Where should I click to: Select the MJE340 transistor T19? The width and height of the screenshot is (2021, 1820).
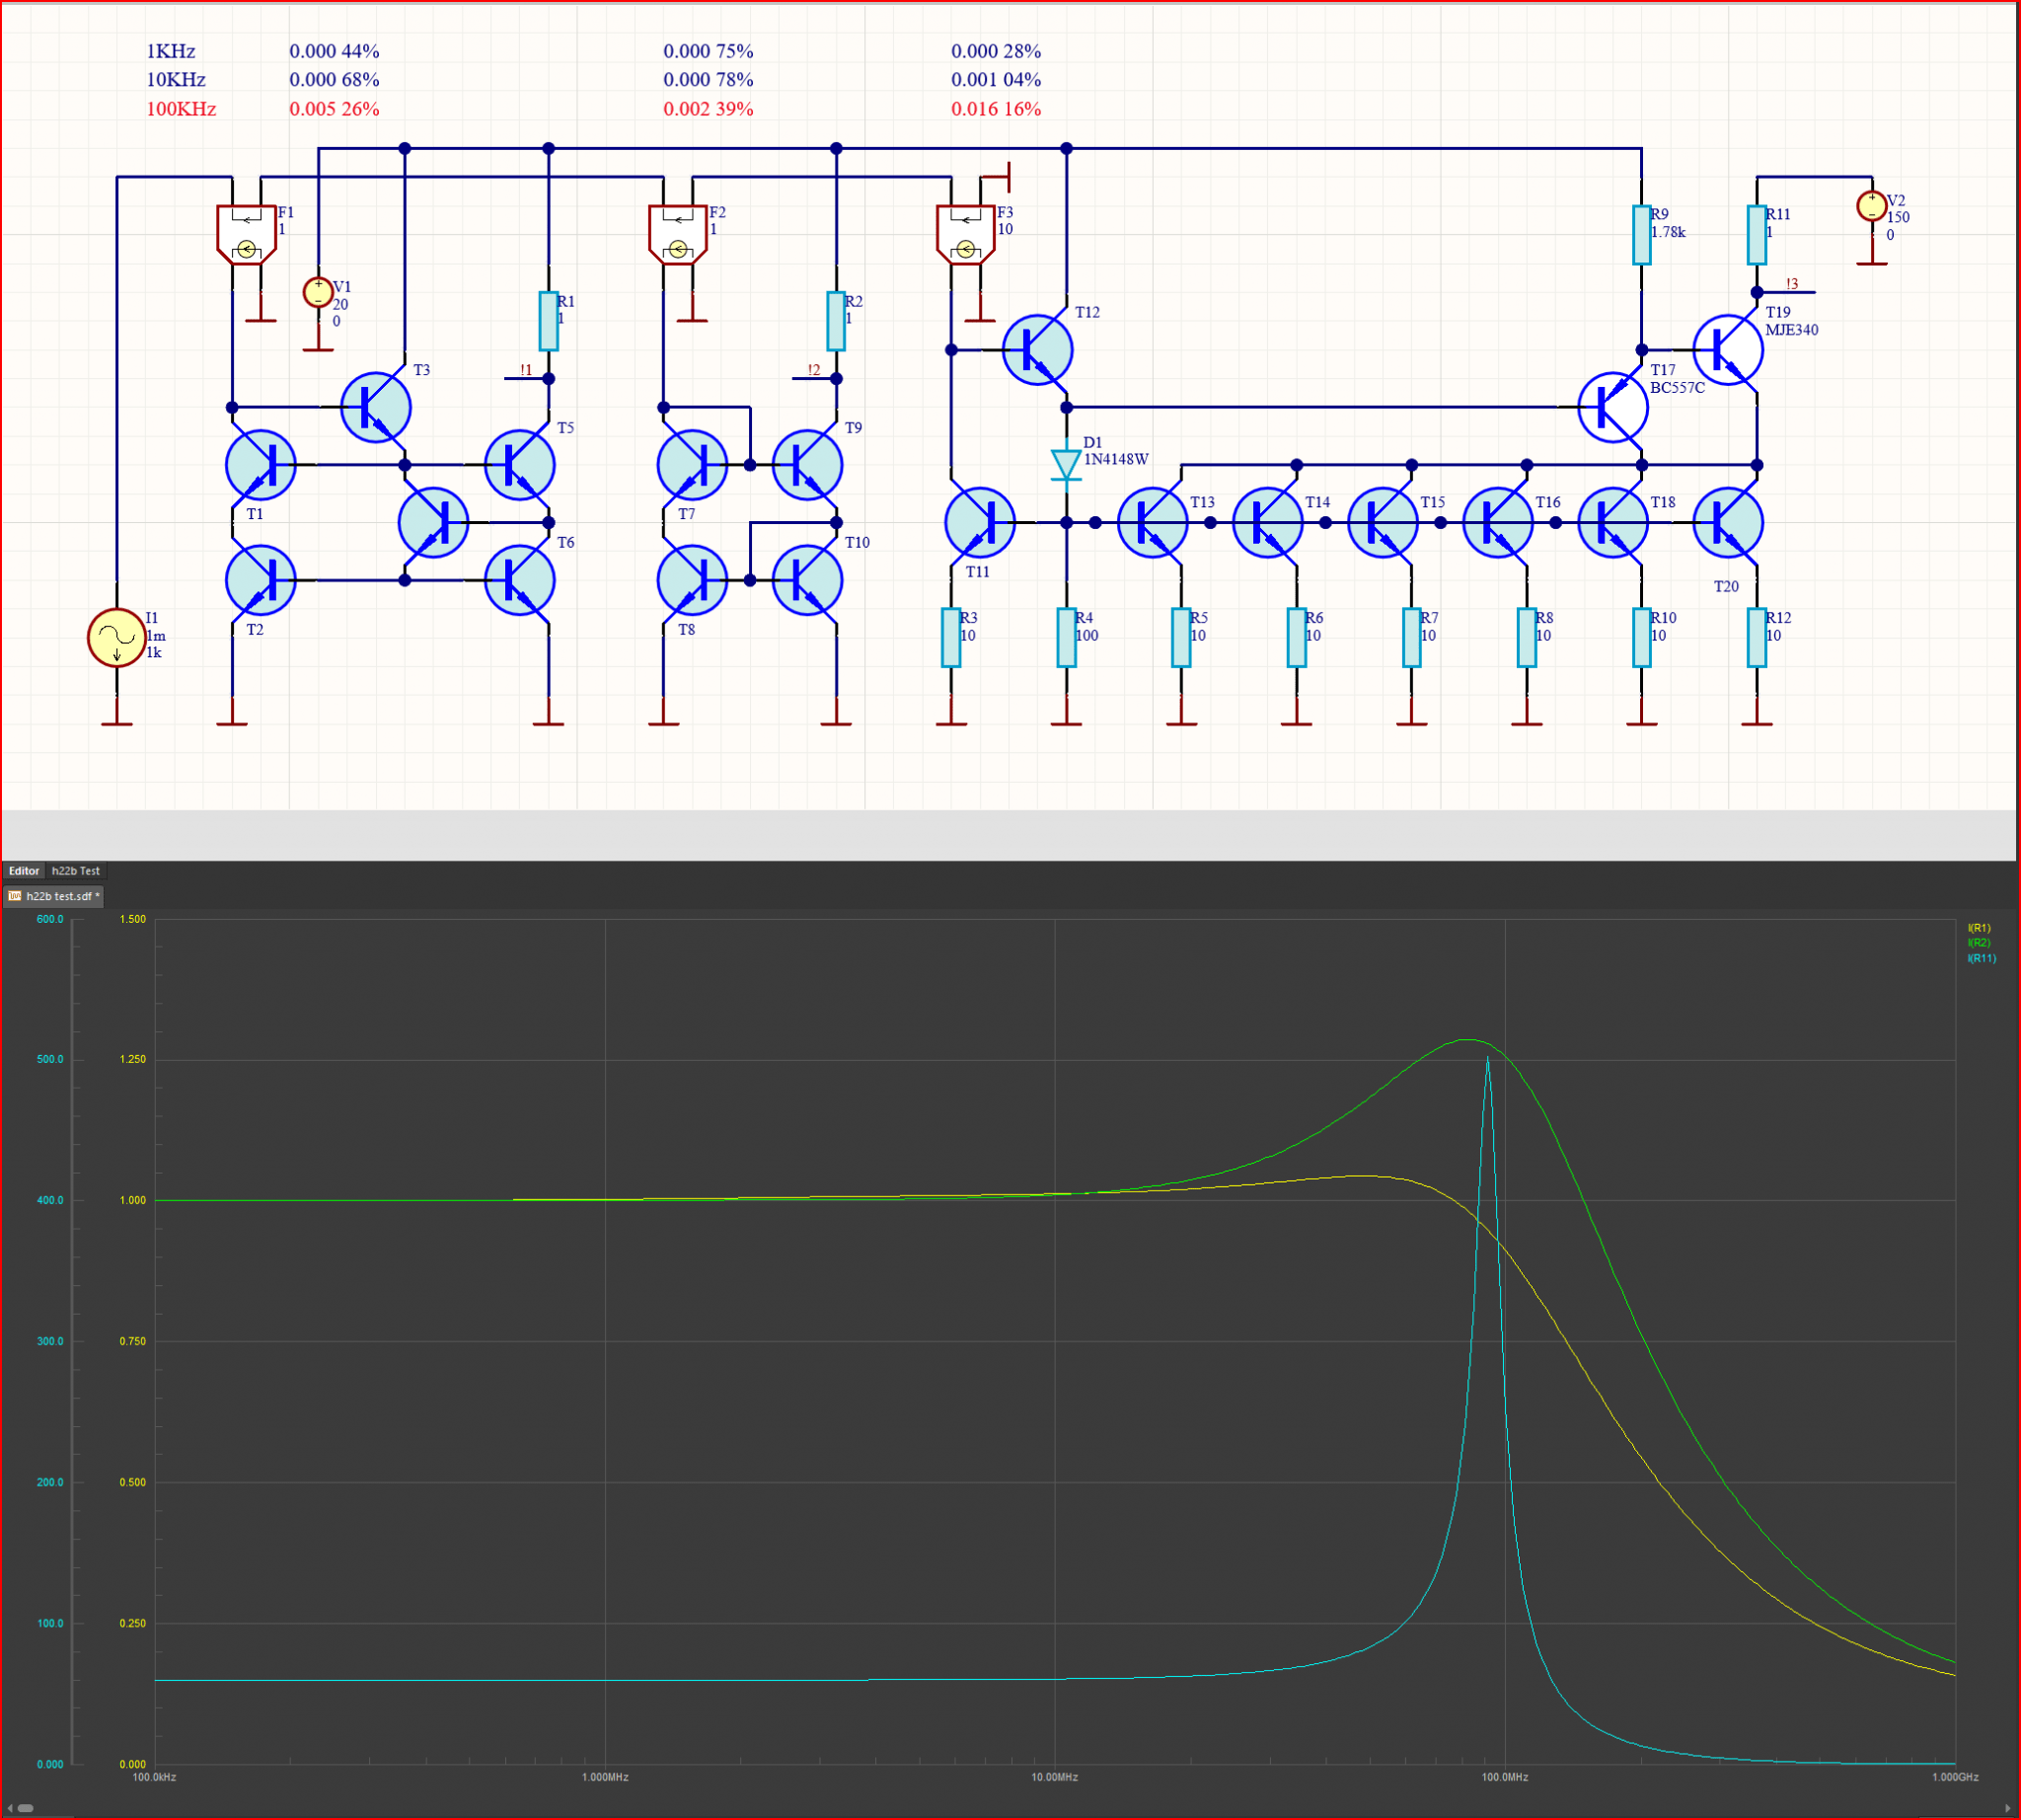1727,350
